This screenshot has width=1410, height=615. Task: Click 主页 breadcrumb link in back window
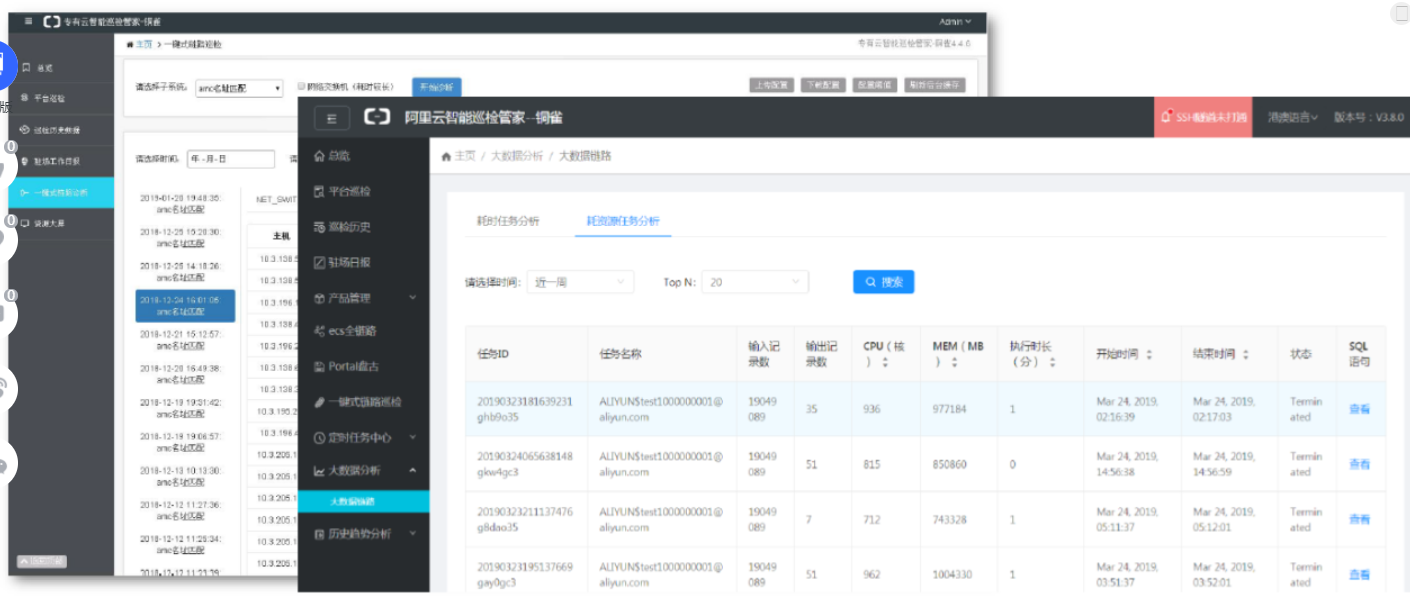tap(144, 44)
